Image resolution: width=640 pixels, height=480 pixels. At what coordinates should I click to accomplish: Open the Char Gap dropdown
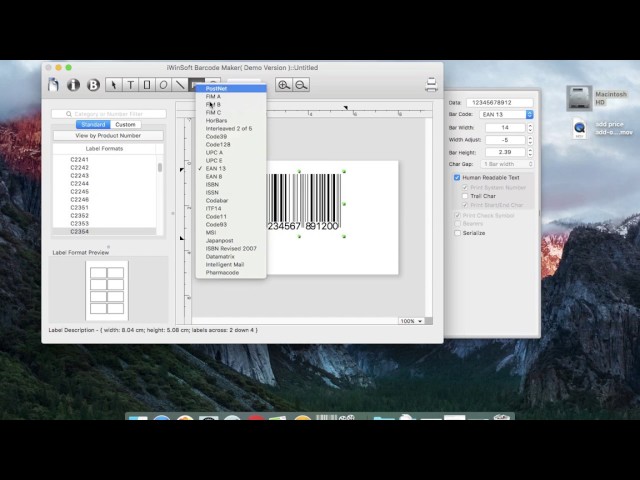click(x=506, y=164)
